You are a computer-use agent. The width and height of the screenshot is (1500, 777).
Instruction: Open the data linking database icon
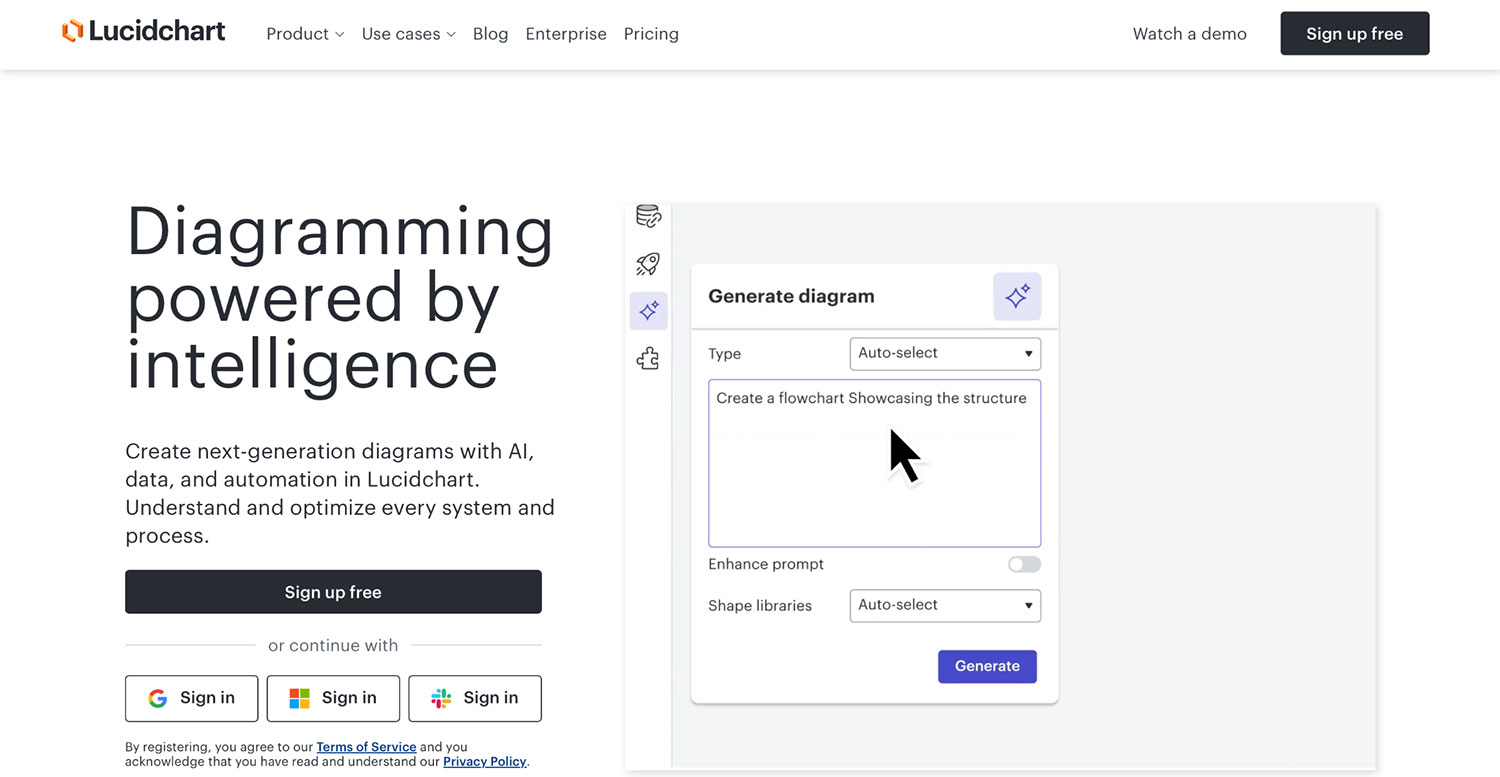647,215
